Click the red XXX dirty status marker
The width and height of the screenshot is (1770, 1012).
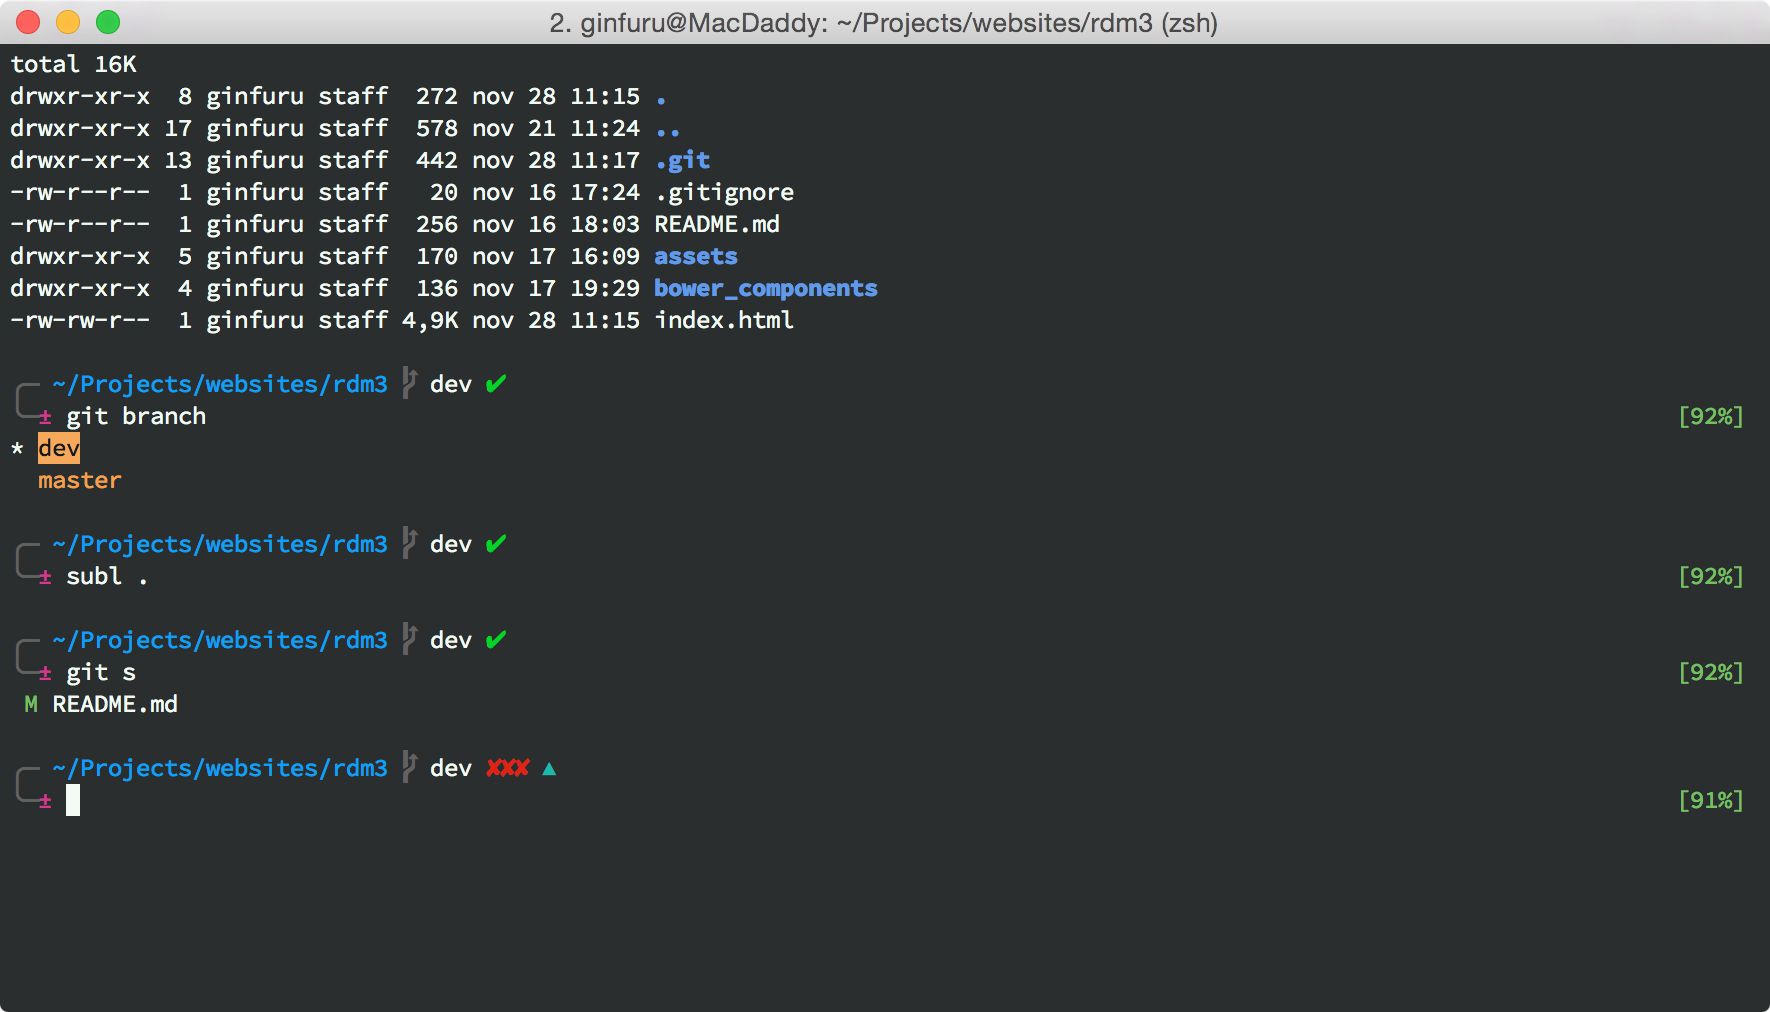507,768
